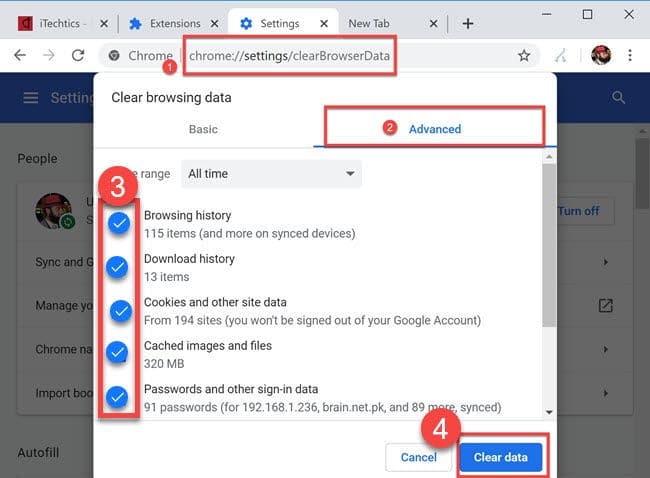Click the Clear browsing data title
This screenshot has width=650, height=478.
171,98
